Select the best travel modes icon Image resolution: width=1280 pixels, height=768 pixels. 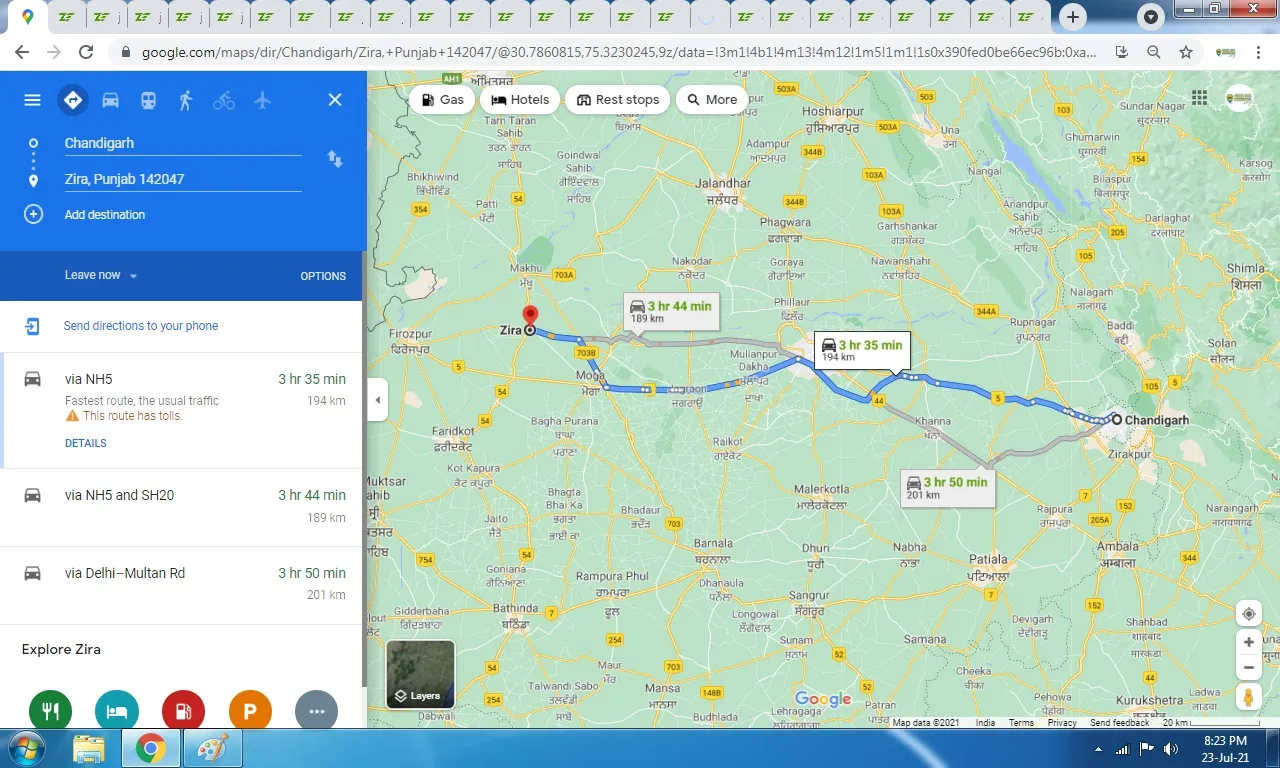coord(72,100)
